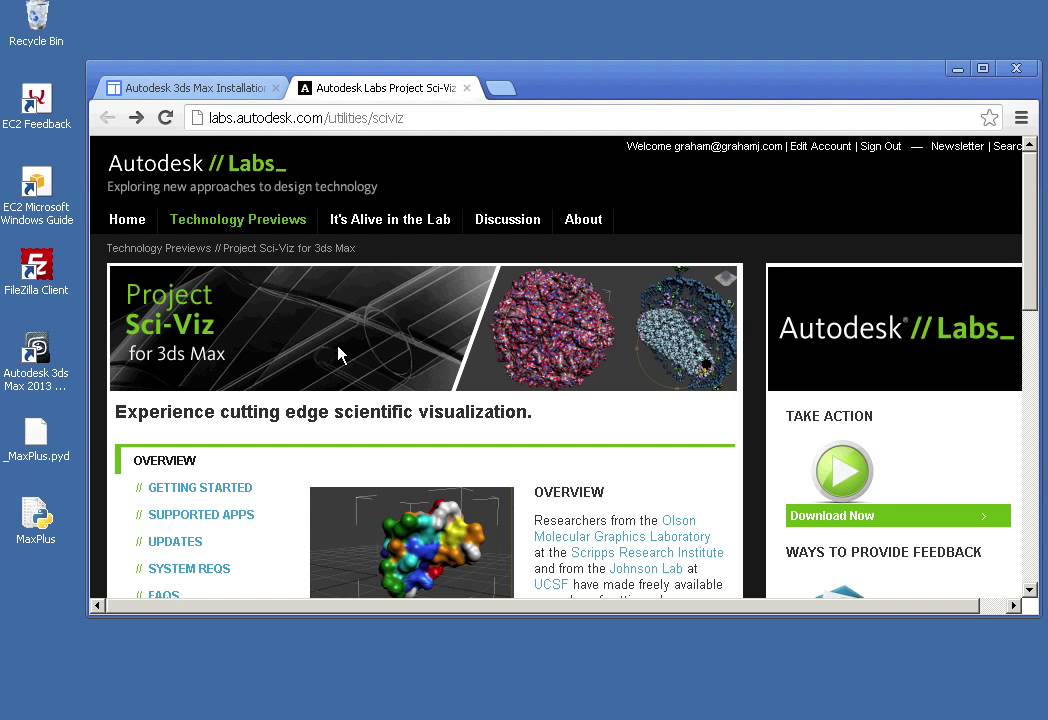
Task: Click the browser Back arrow
Action: [108, 118]
